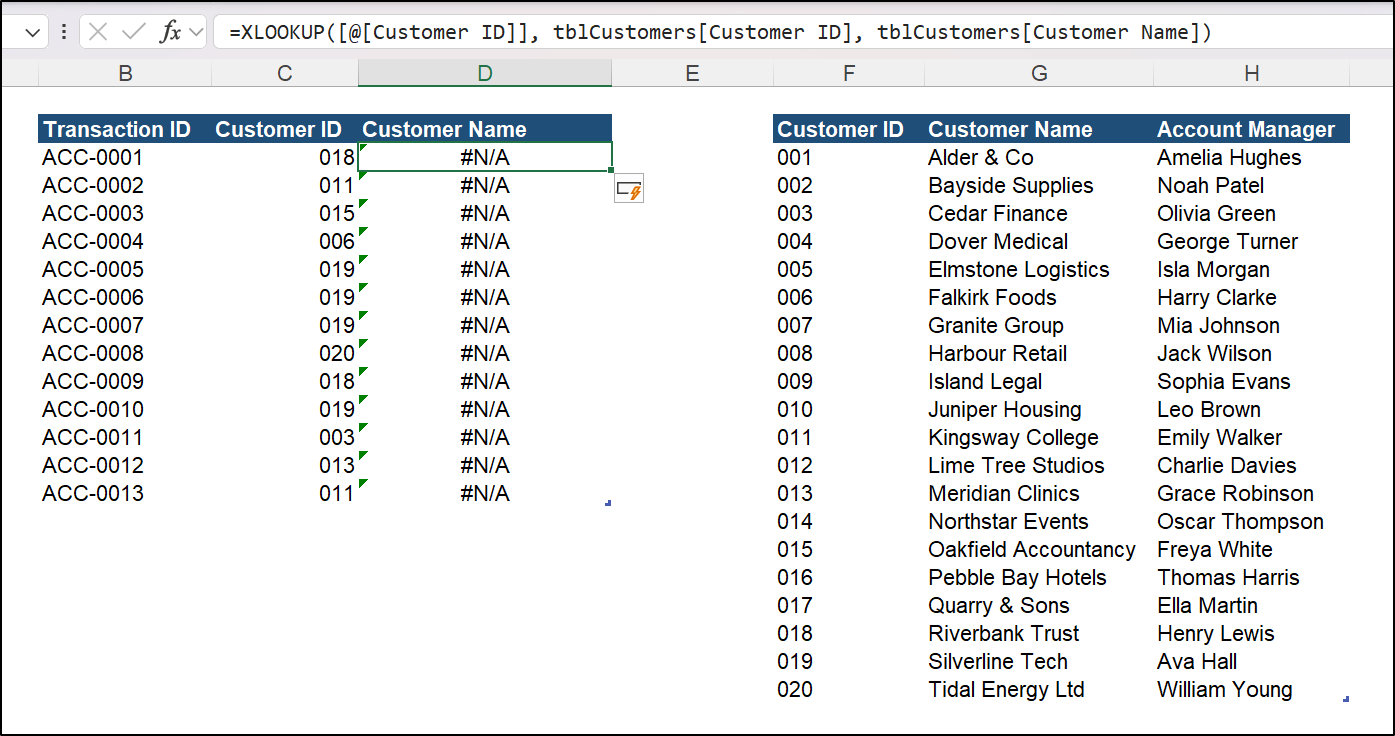1395x736 pixels.
Task: Select Harbour Retail cell
Action: tap(1039, 353)
